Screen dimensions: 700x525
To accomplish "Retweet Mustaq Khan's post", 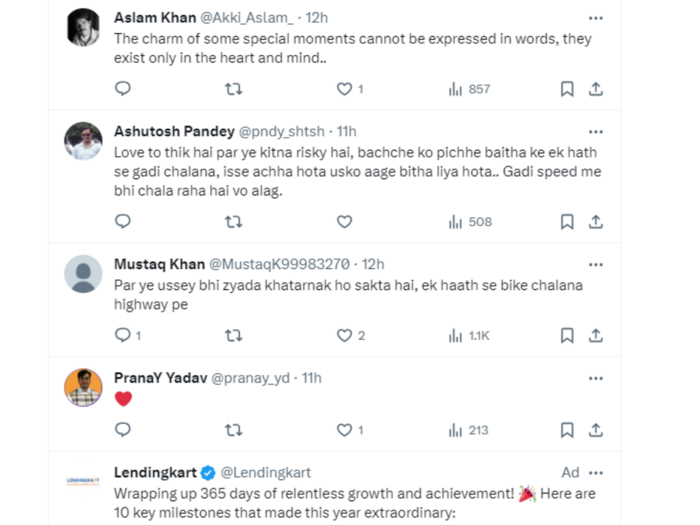I will tap(233, 335).
